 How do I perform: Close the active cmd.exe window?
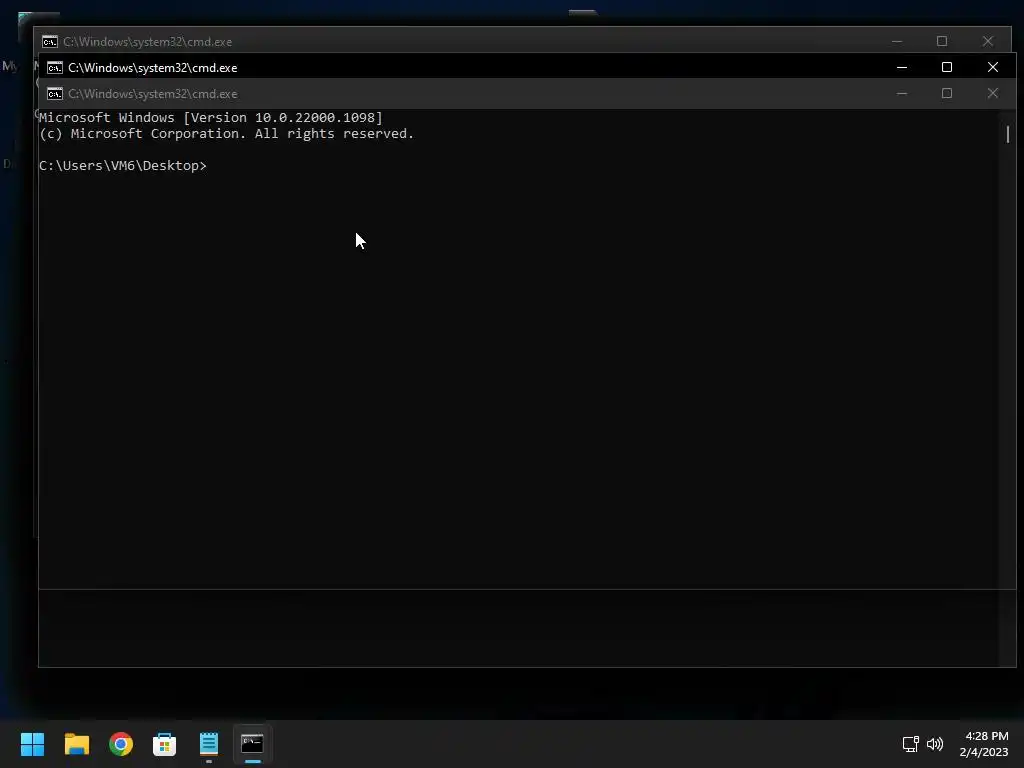(x=993, y=67)
